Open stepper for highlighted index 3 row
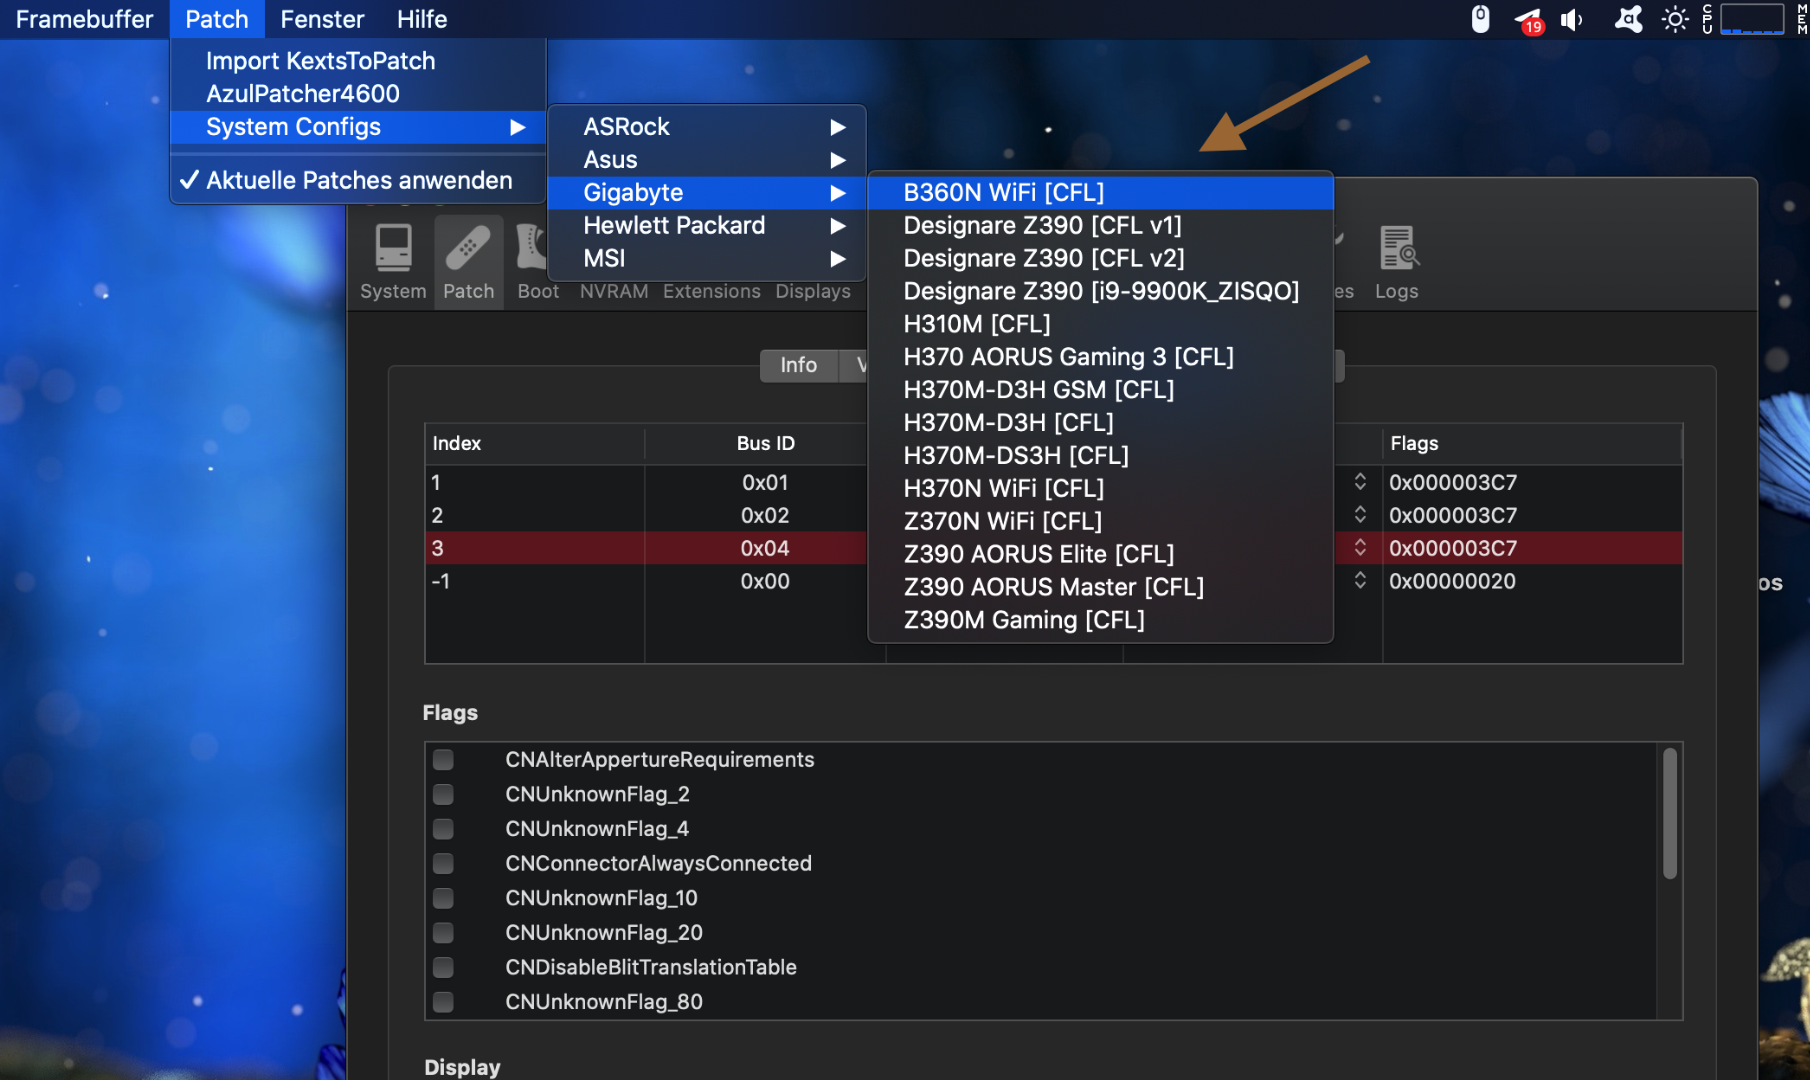The width and height of the screenshot is (1810, 1080). [1360, 548]
